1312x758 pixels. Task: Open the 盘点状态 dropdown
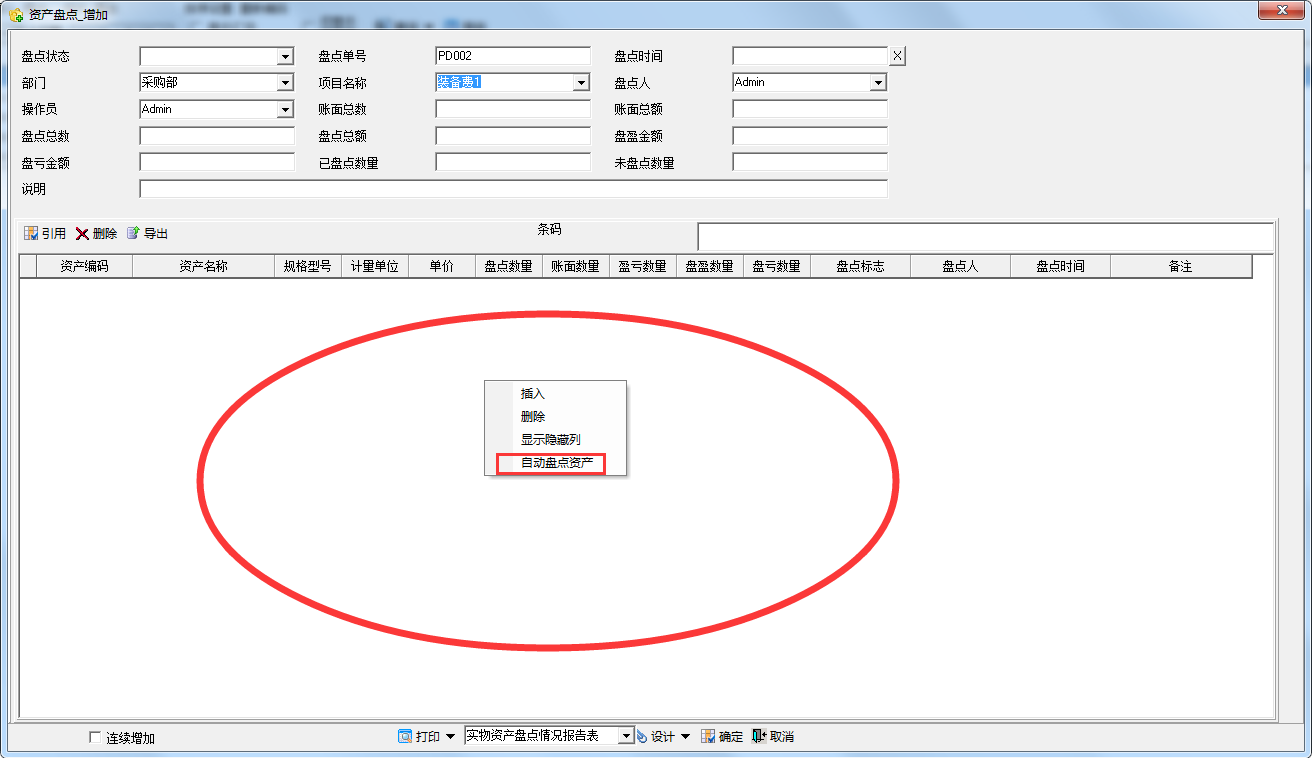click(x=285, y=57)
